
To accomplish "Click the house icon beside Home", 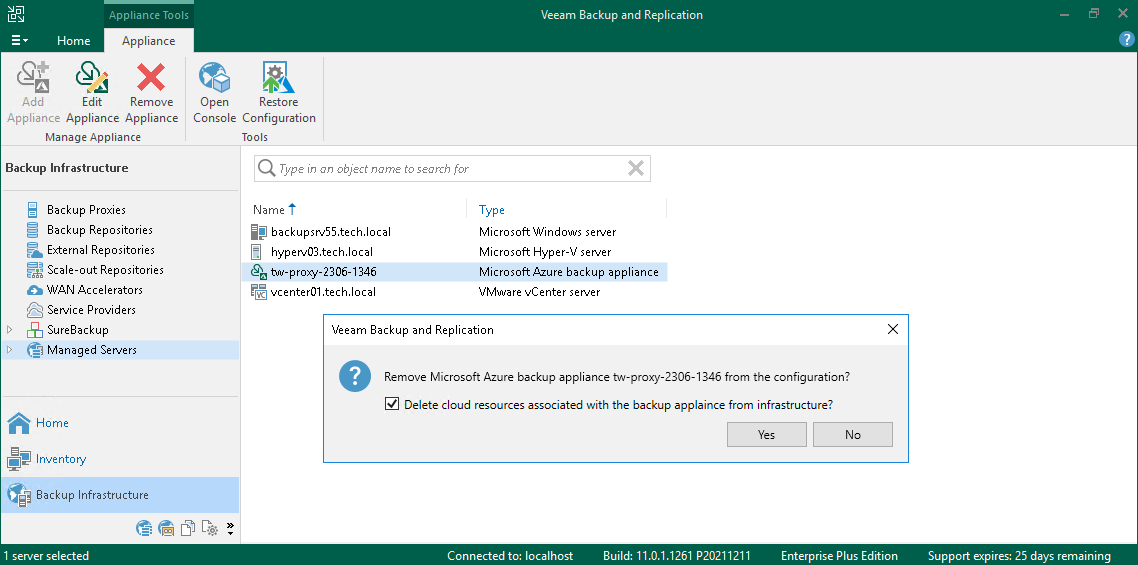I will pyautogui.click(x=19, y=423).
